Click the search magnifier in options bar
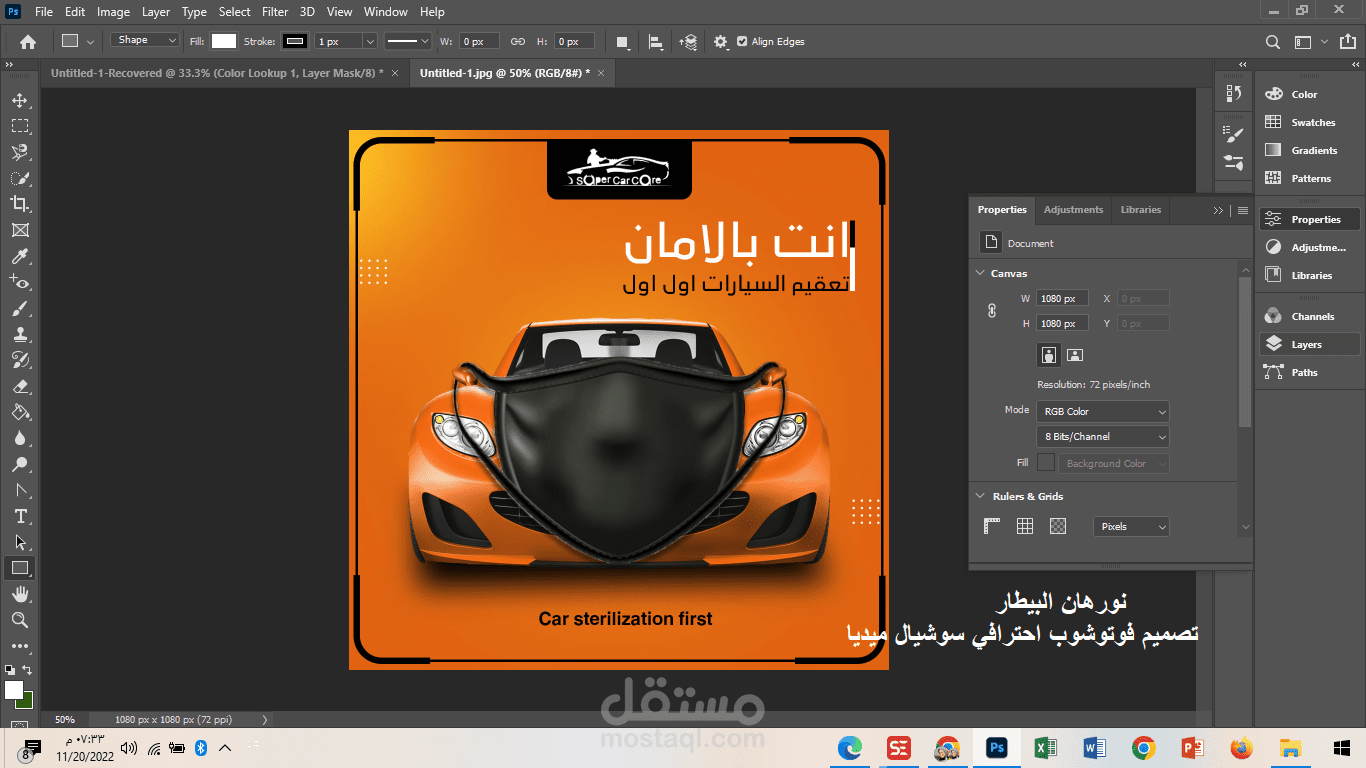1366x768 pixels. click(x=1273, y=42)
